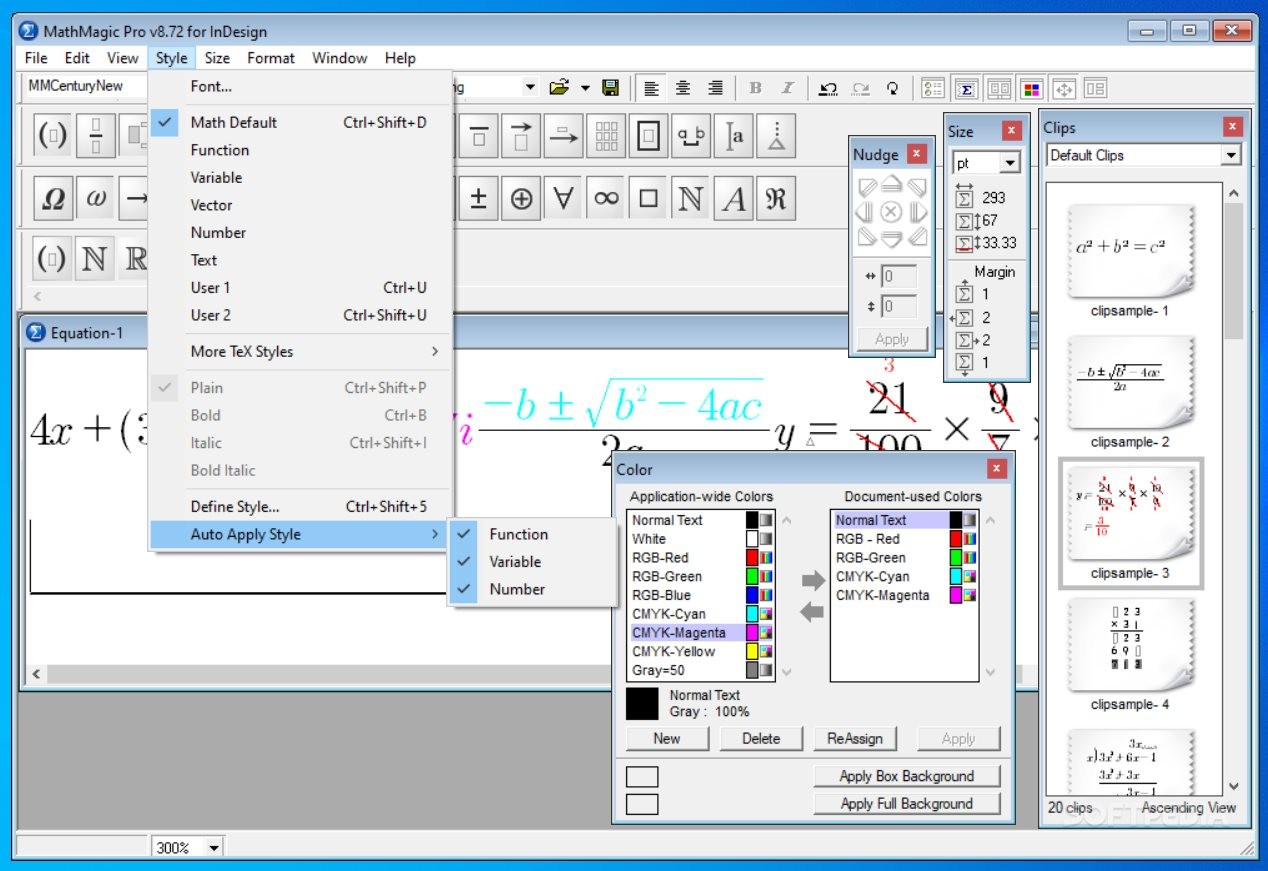
Task: Select Vector style in menu
Action: click(301, 205)
